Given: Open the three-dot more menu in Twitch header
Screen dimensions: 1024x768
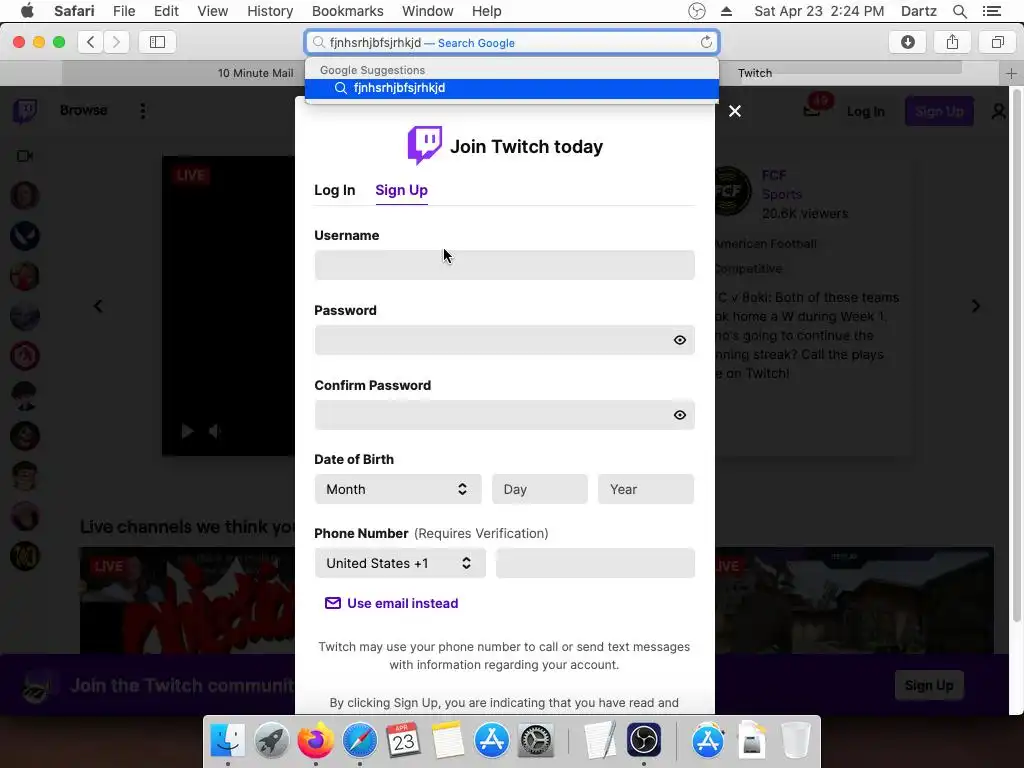Looking at the screenshot, I should [142, 110].
